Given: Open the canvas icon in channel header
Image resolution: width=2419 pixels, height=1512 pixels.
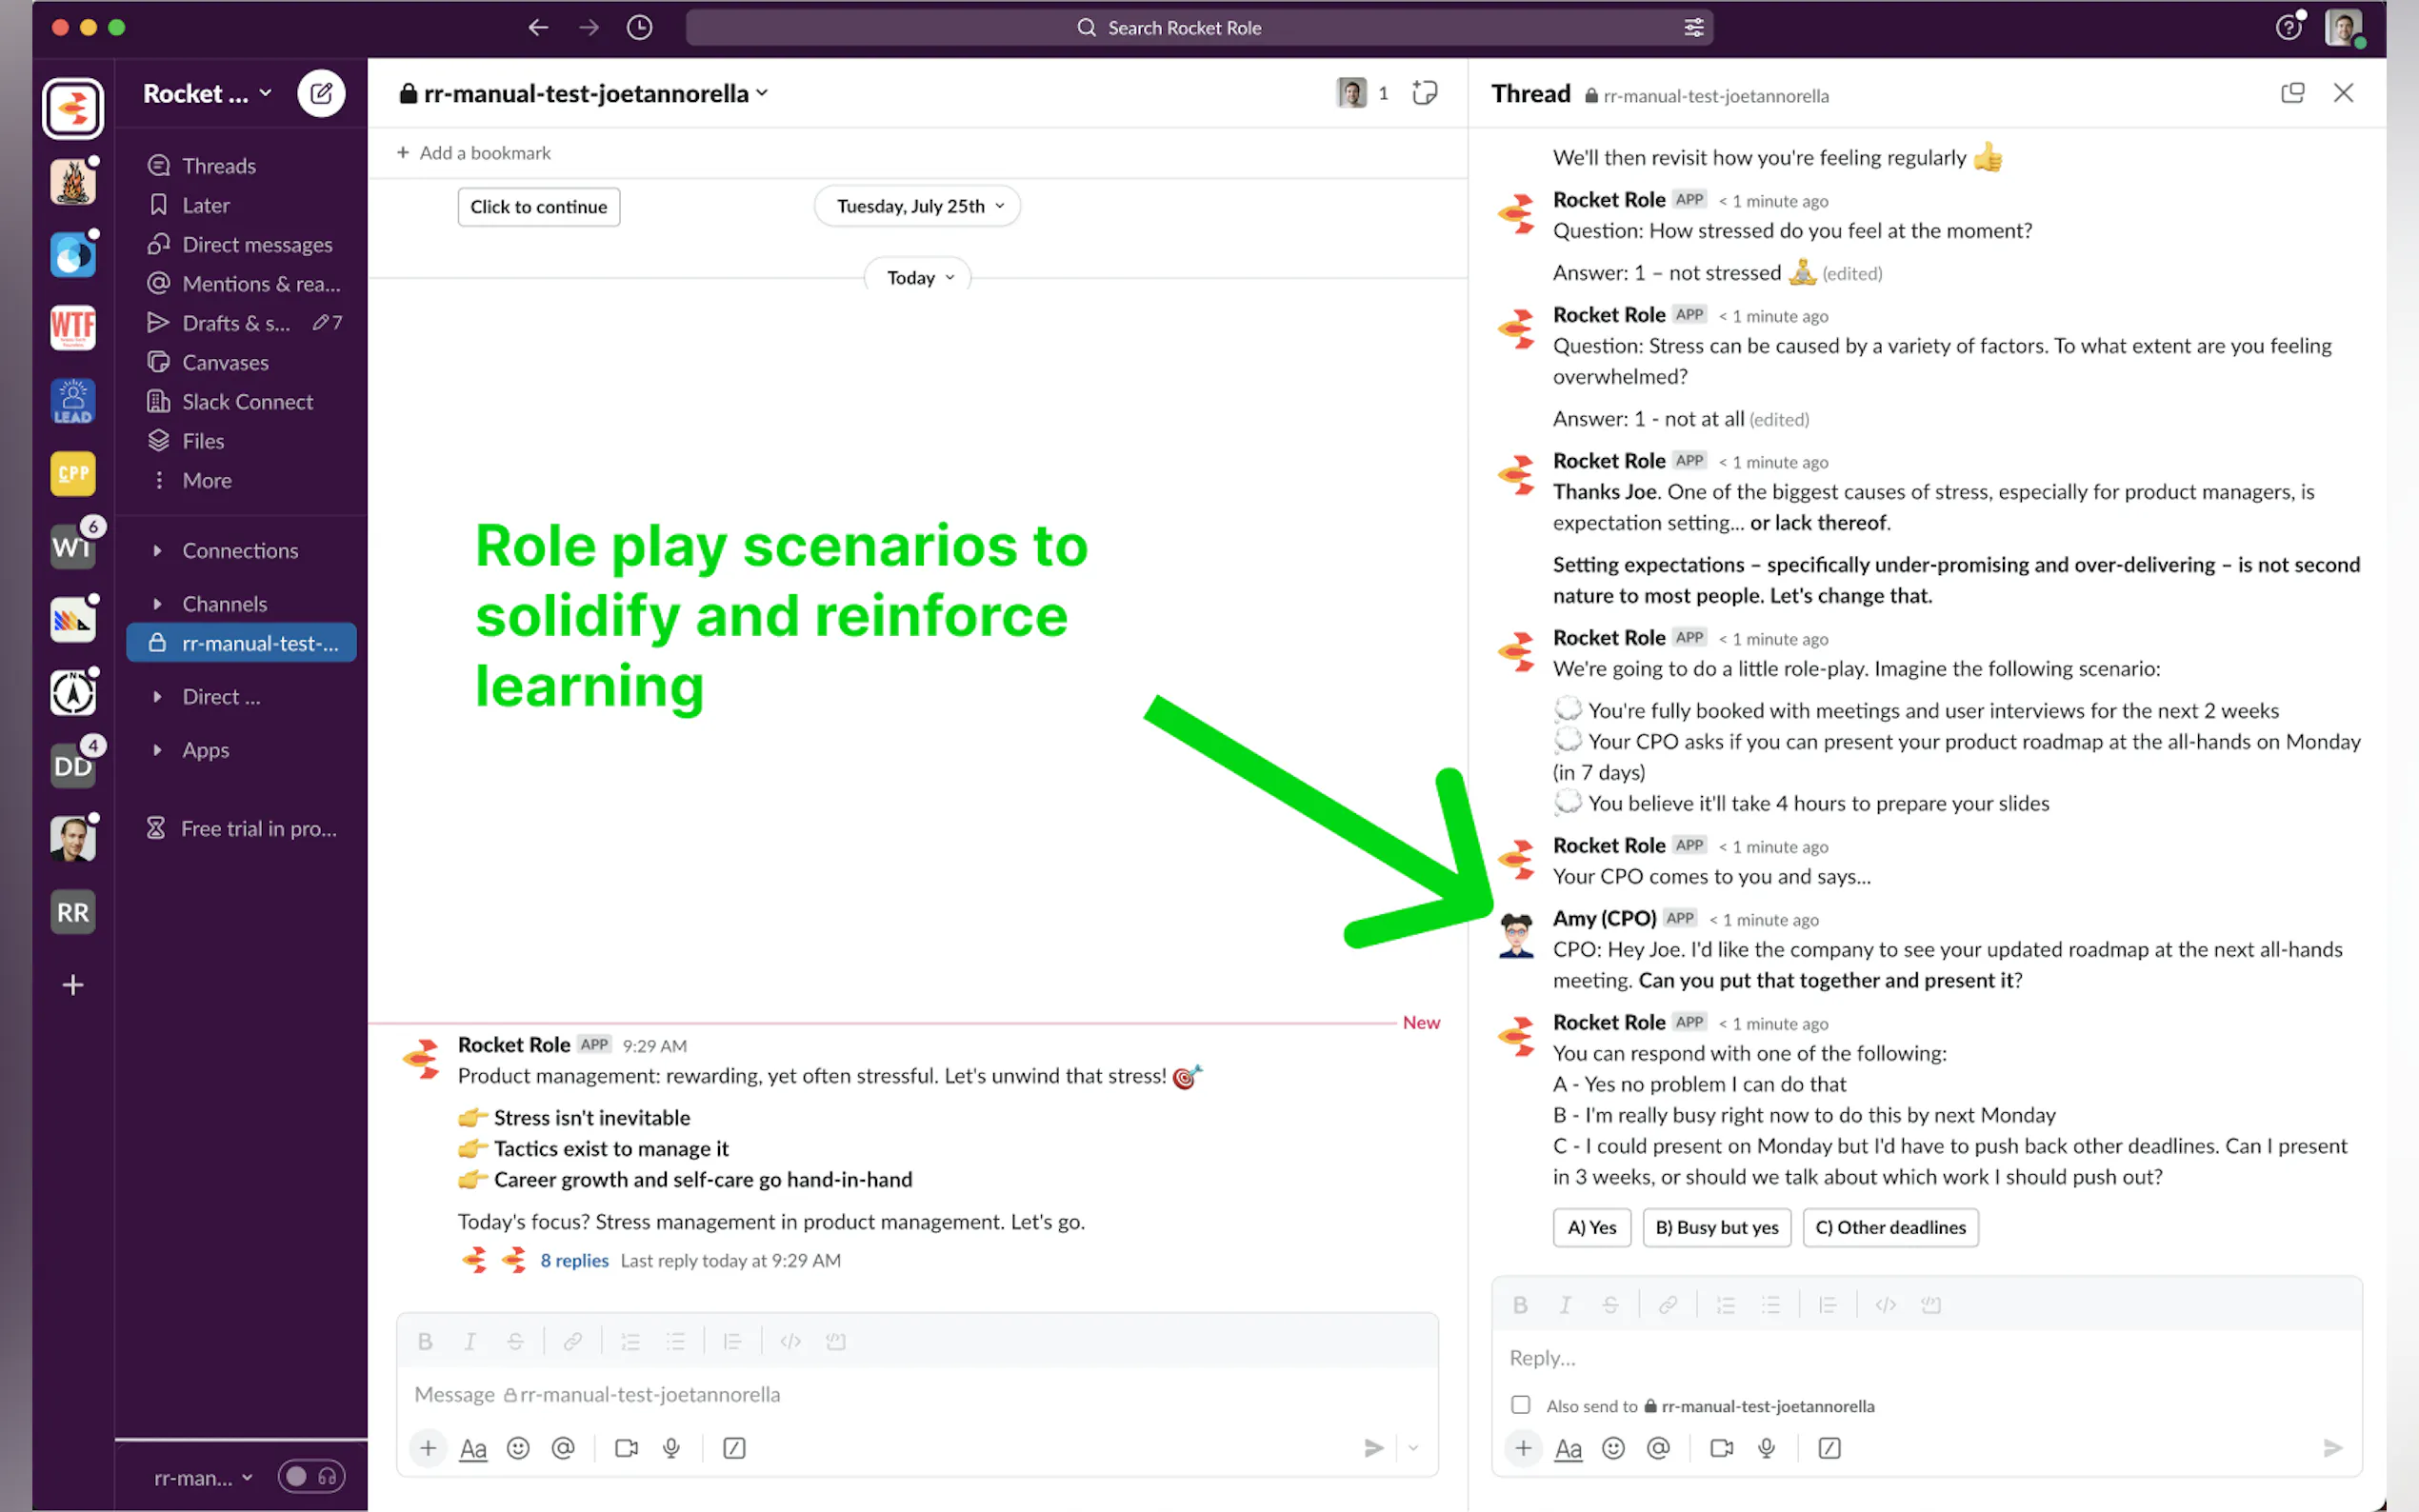Looking at the screenshot, I should 1424,93.
